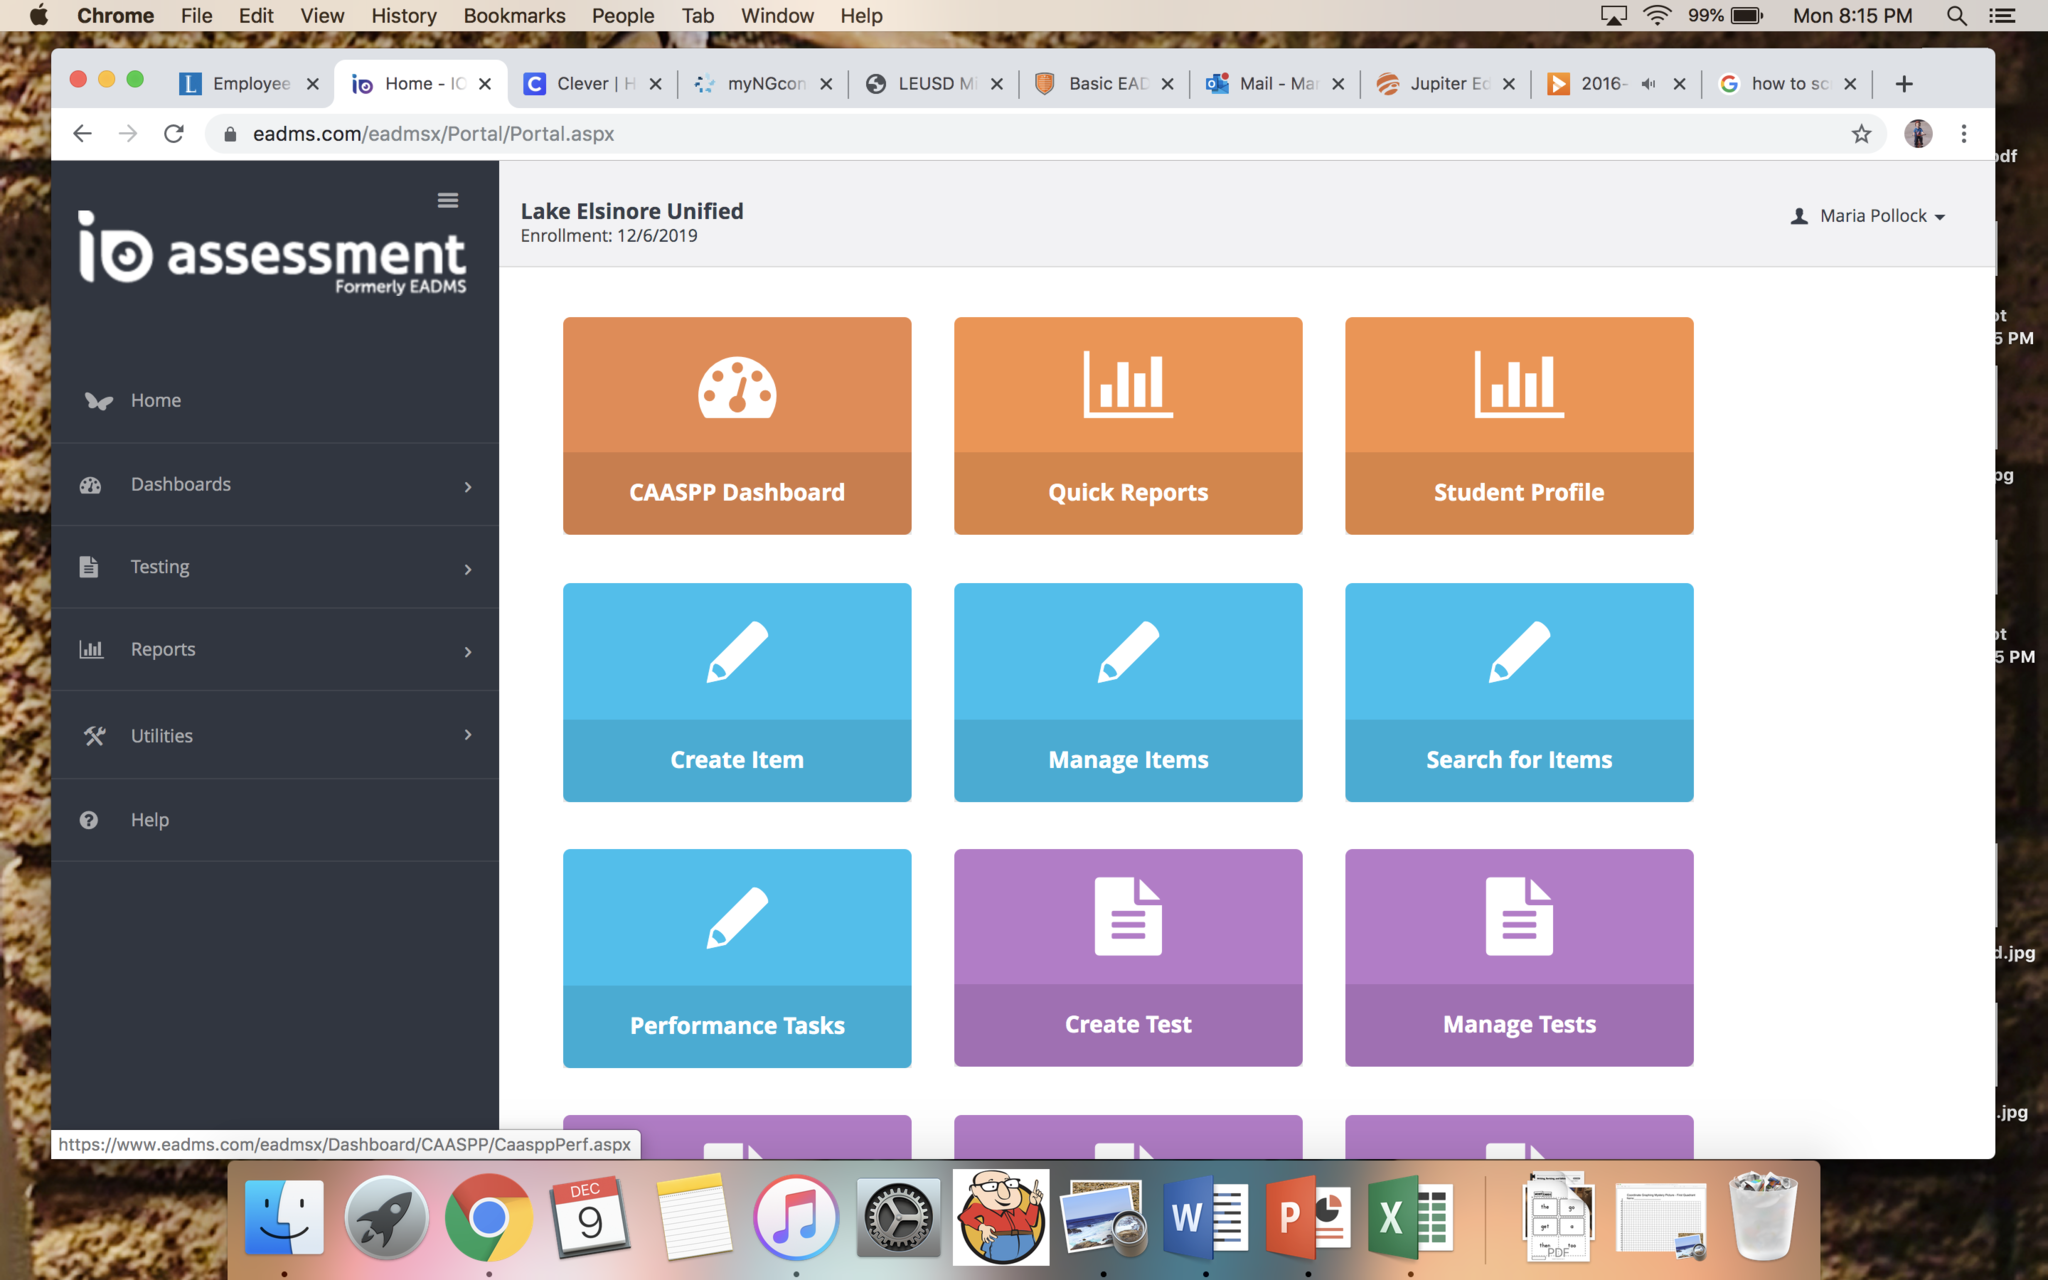The width and height of the screenshot is (2048, 1280).
Task: Open the Bookmarks menu in menu bar
Action: tap(514, 16)
